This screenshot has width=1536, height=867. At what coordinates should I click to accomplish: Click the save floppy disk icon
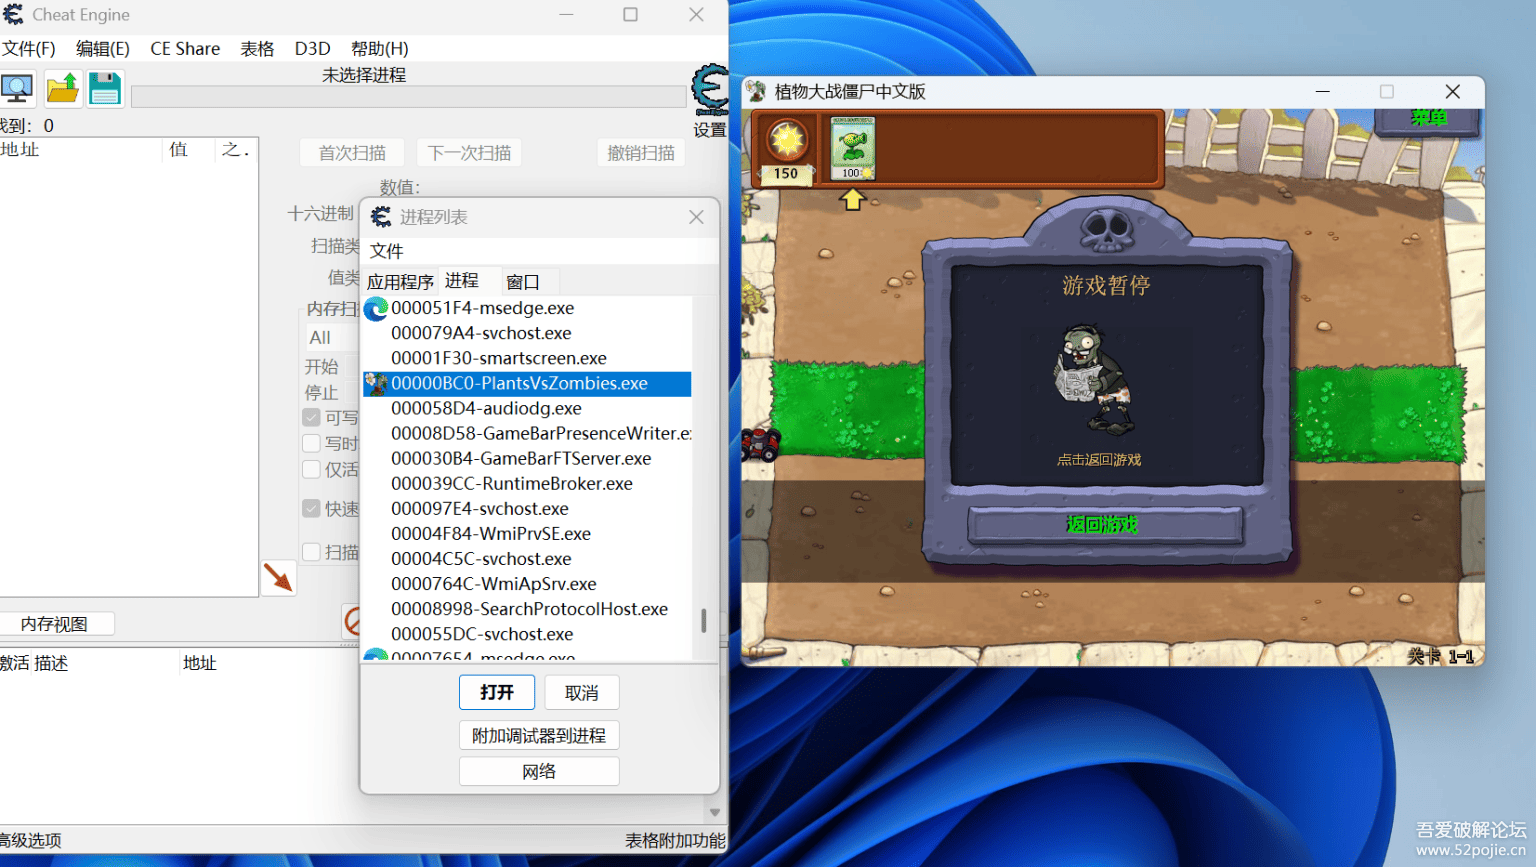pos(104,89)
